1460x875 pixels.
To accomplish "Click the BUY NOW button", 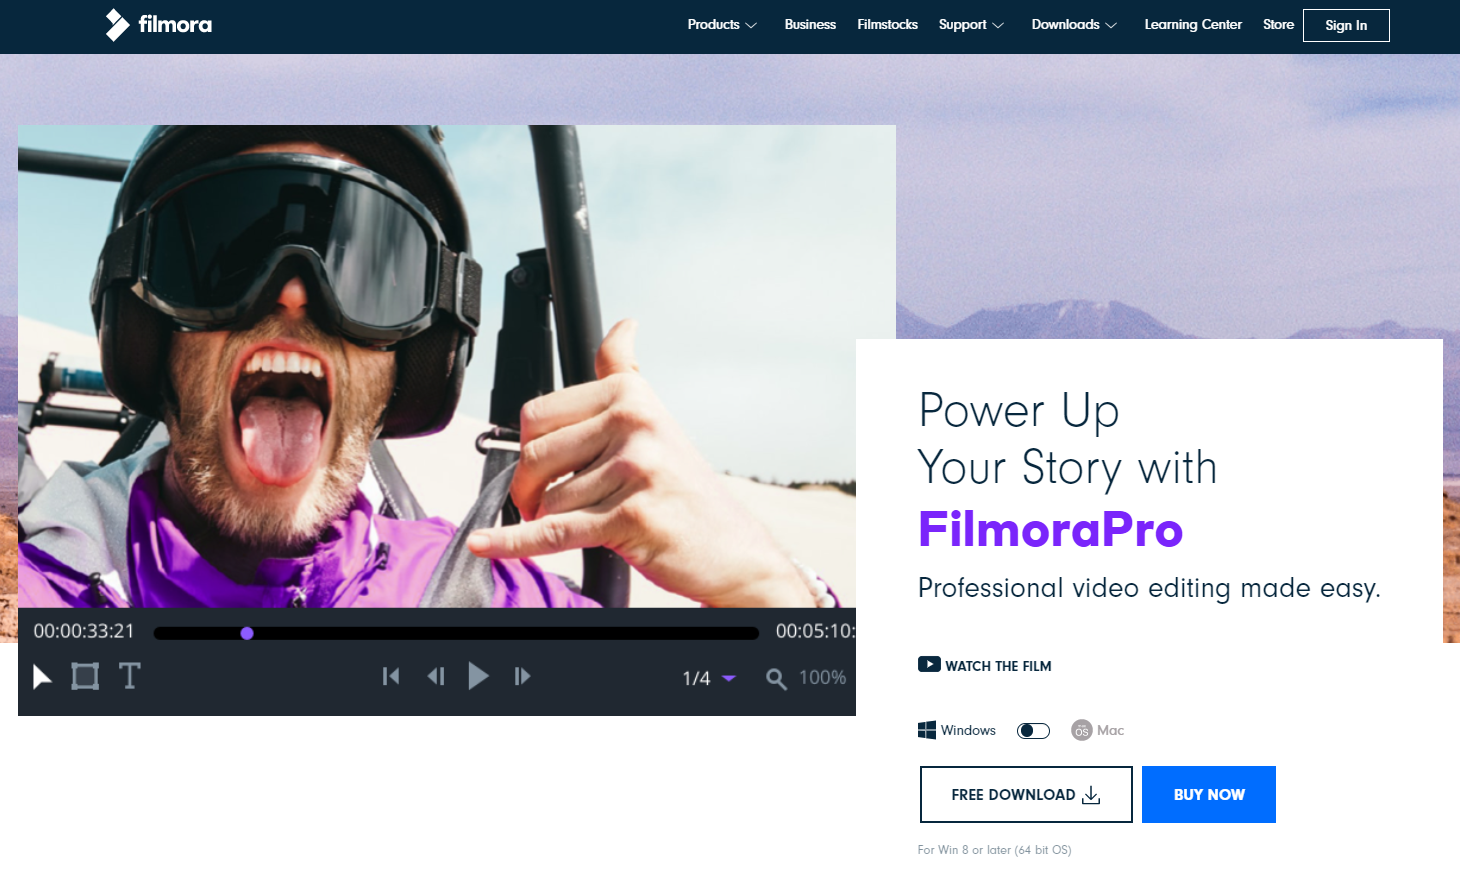I will (x=1209, y=795).
